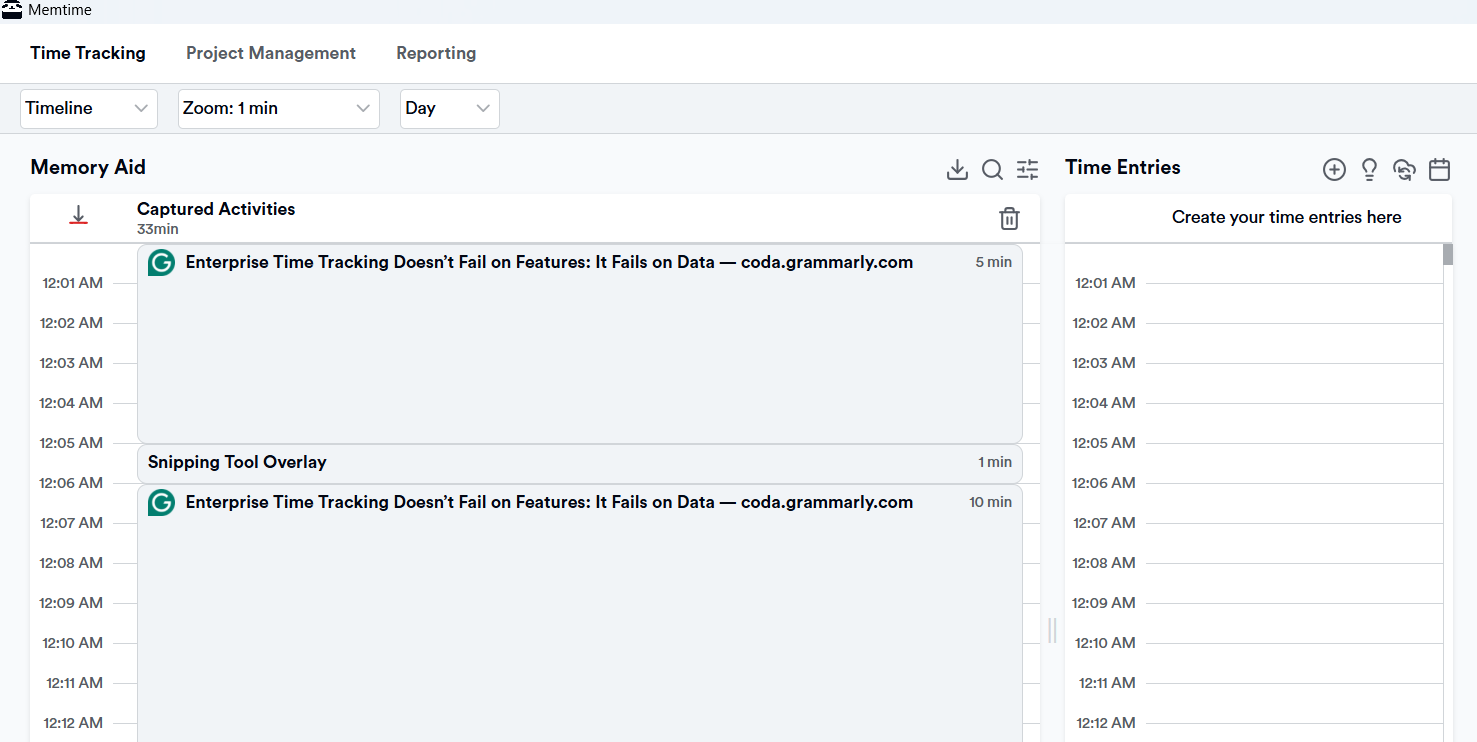
Task: Click the Time Entries vertical scrollbar thumb
Action: (1448, 254)
